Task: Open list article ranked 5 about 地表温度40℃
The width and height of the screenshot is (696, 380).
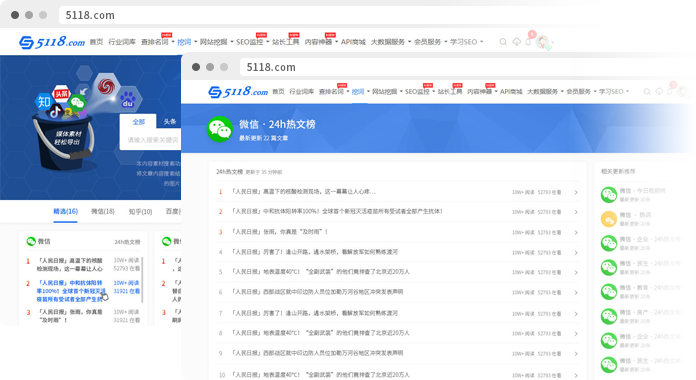Action: click(x=320, y=272)
